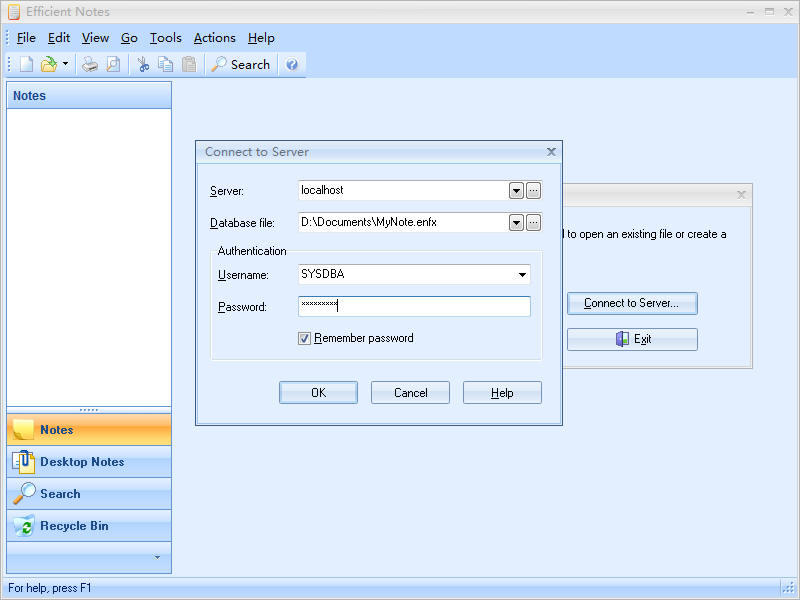This screenshot has width=800, height=600.
Task: Toggle the Remember password checkbox
Action: point(305,338)
